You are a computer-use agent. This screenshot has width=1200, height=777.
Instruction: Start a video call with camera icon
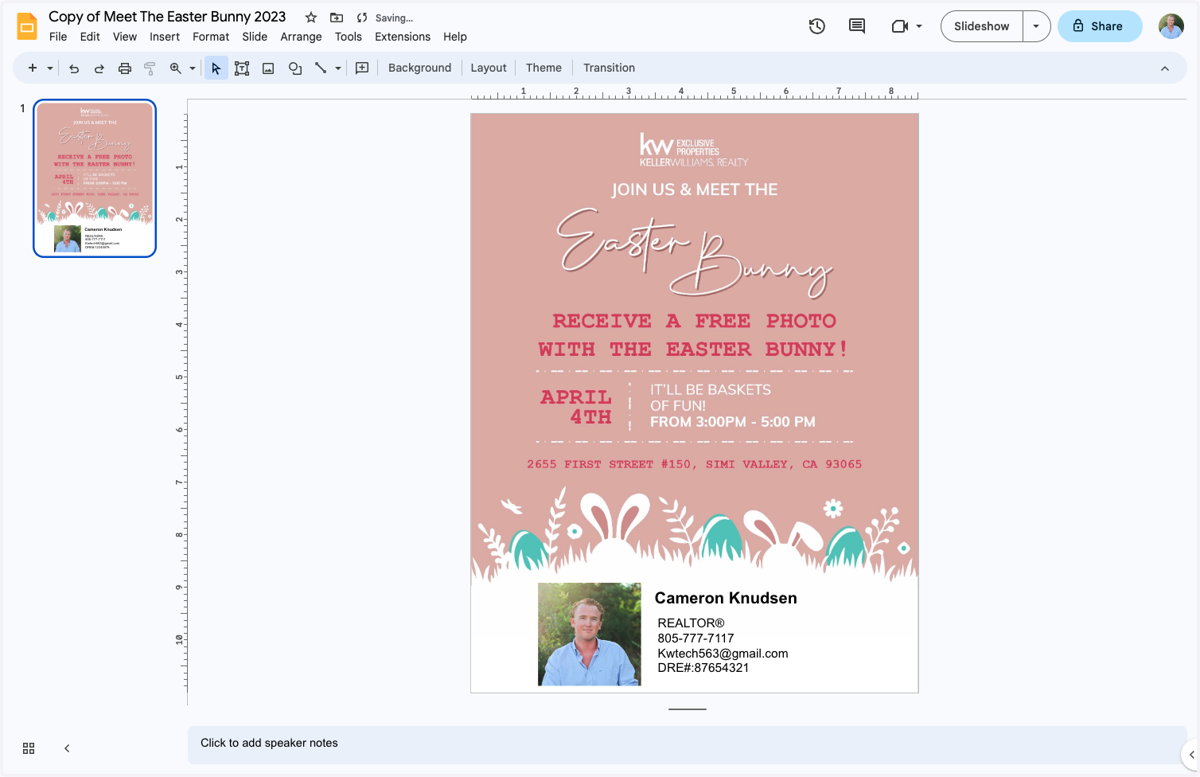click(x=900, y=26)
